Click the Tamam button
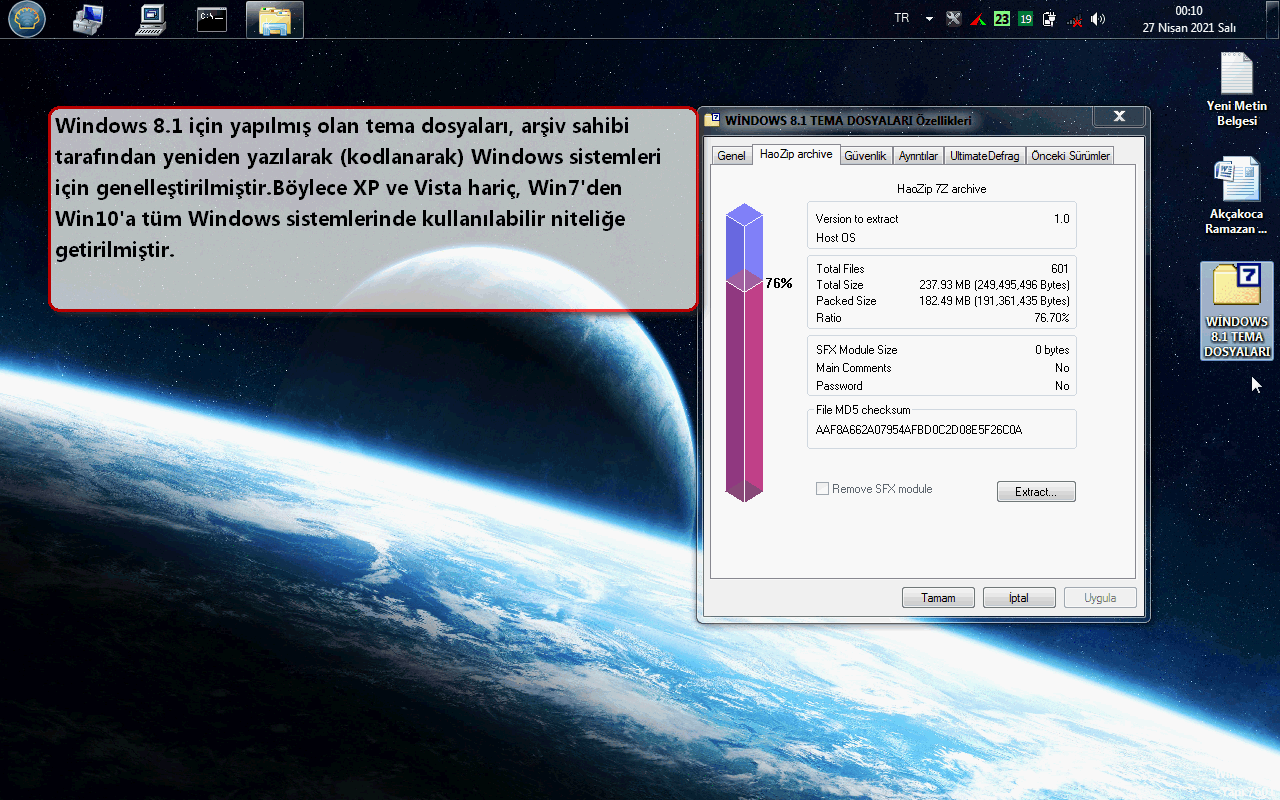The image size is (1280, 800). 938,598
